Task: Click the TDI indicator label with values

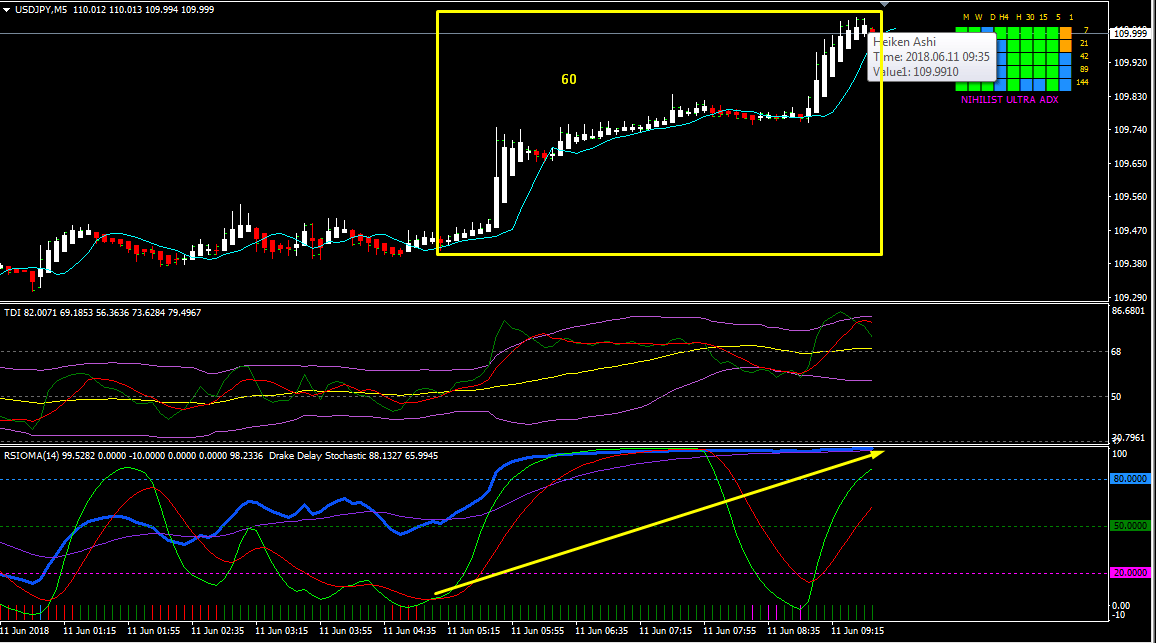Action: point(102,313)
